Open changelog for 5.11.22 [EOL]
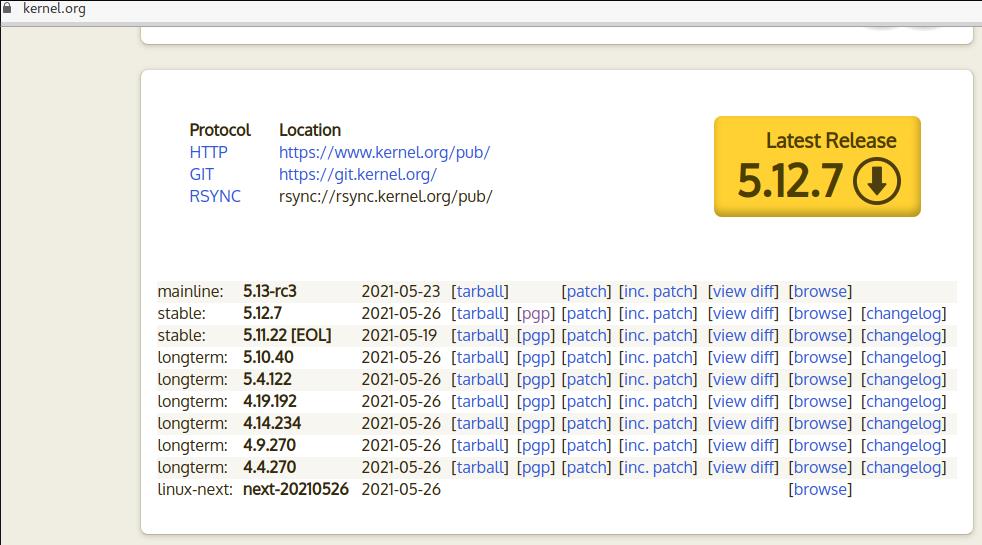Viewport: 982px width, 545px height. 904,335
